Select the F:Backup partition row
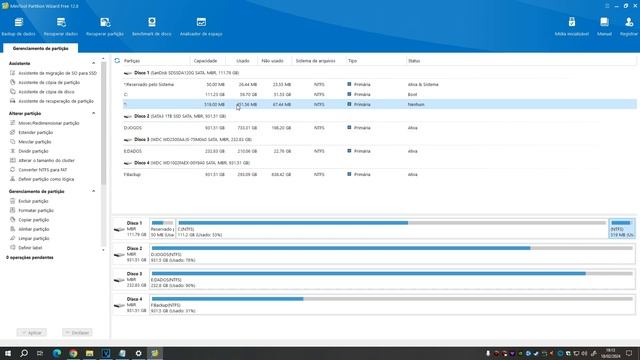Image resolution: width=640 pixels, height=360 pixels. tap(379, 174)
